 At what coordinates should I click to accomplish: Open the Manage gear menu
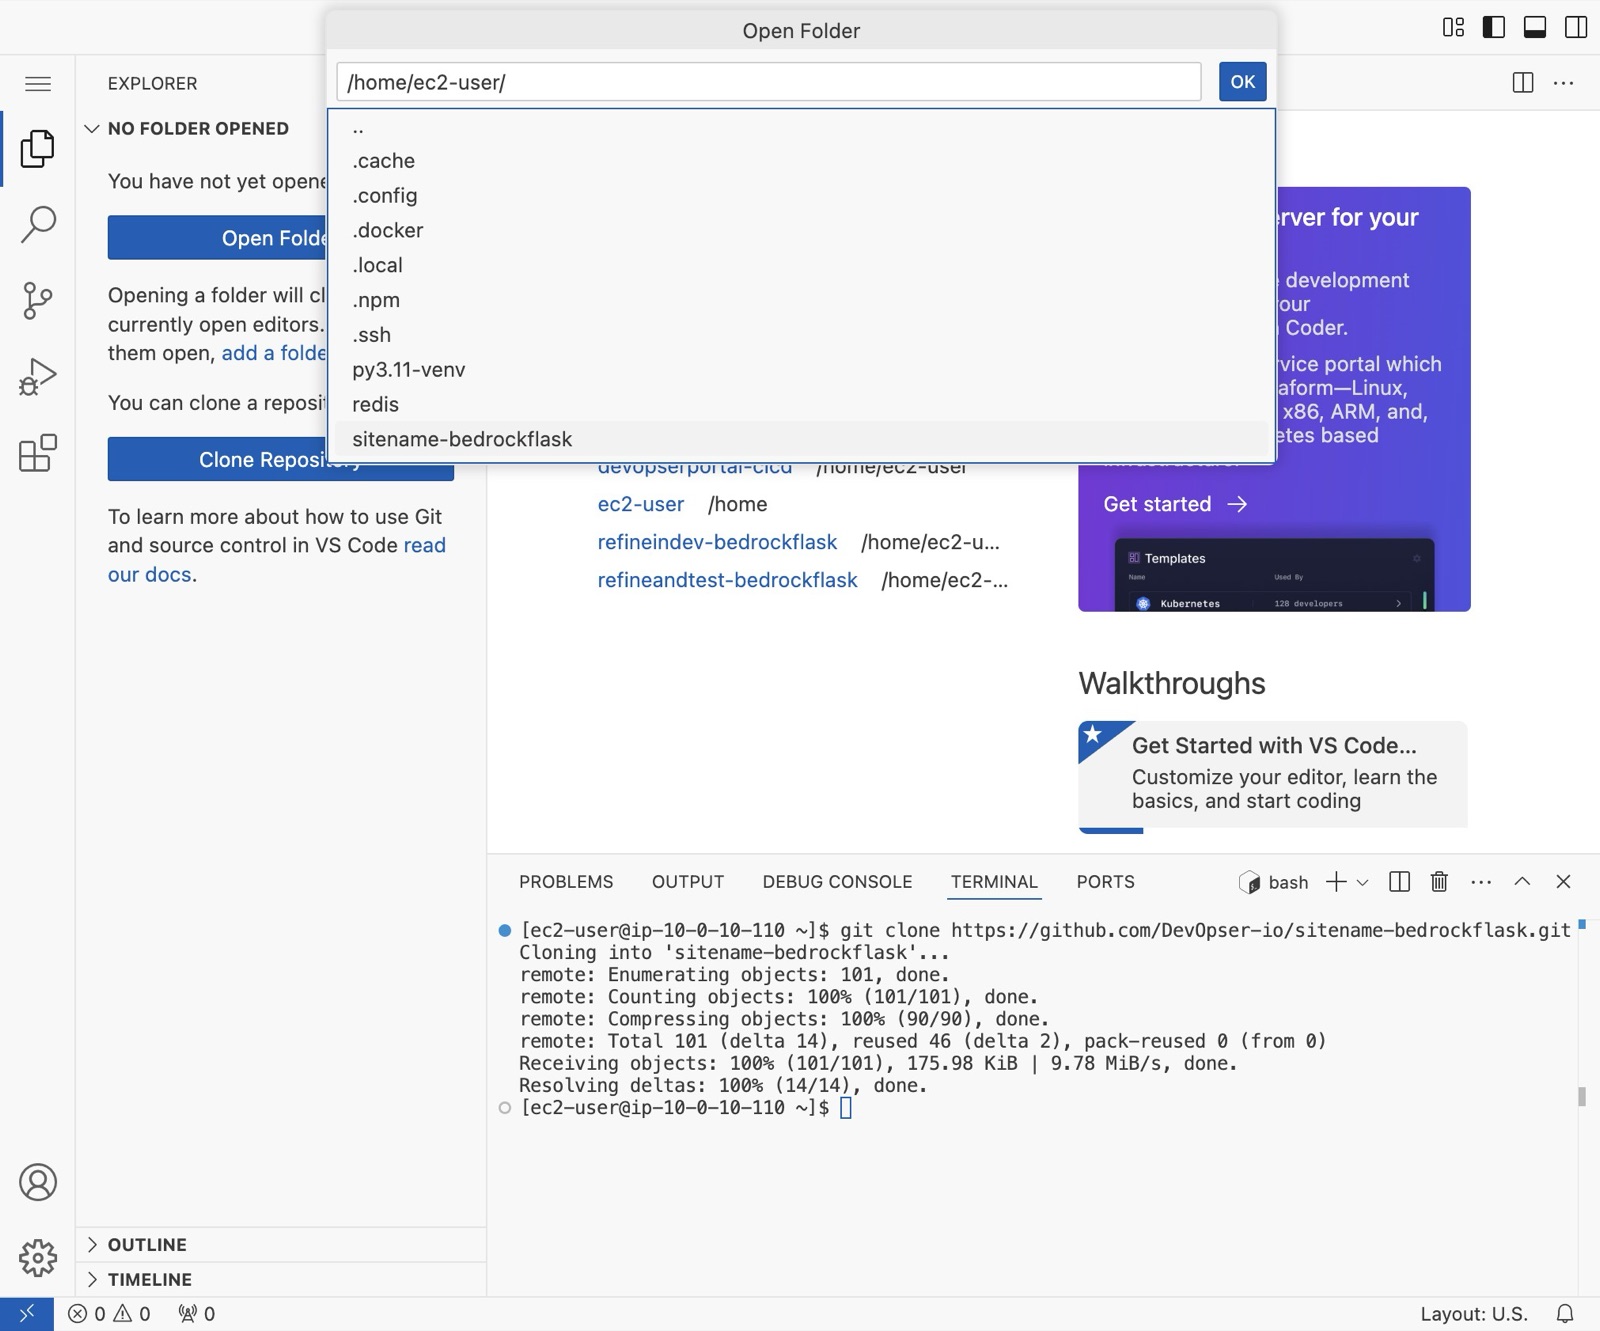pos(38,1257)
